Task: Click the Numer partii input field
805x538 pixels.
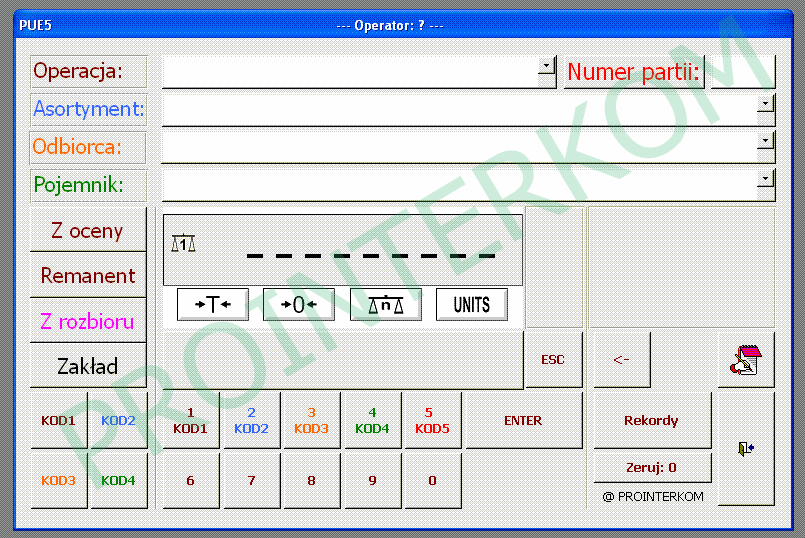Action: [742, 72]
